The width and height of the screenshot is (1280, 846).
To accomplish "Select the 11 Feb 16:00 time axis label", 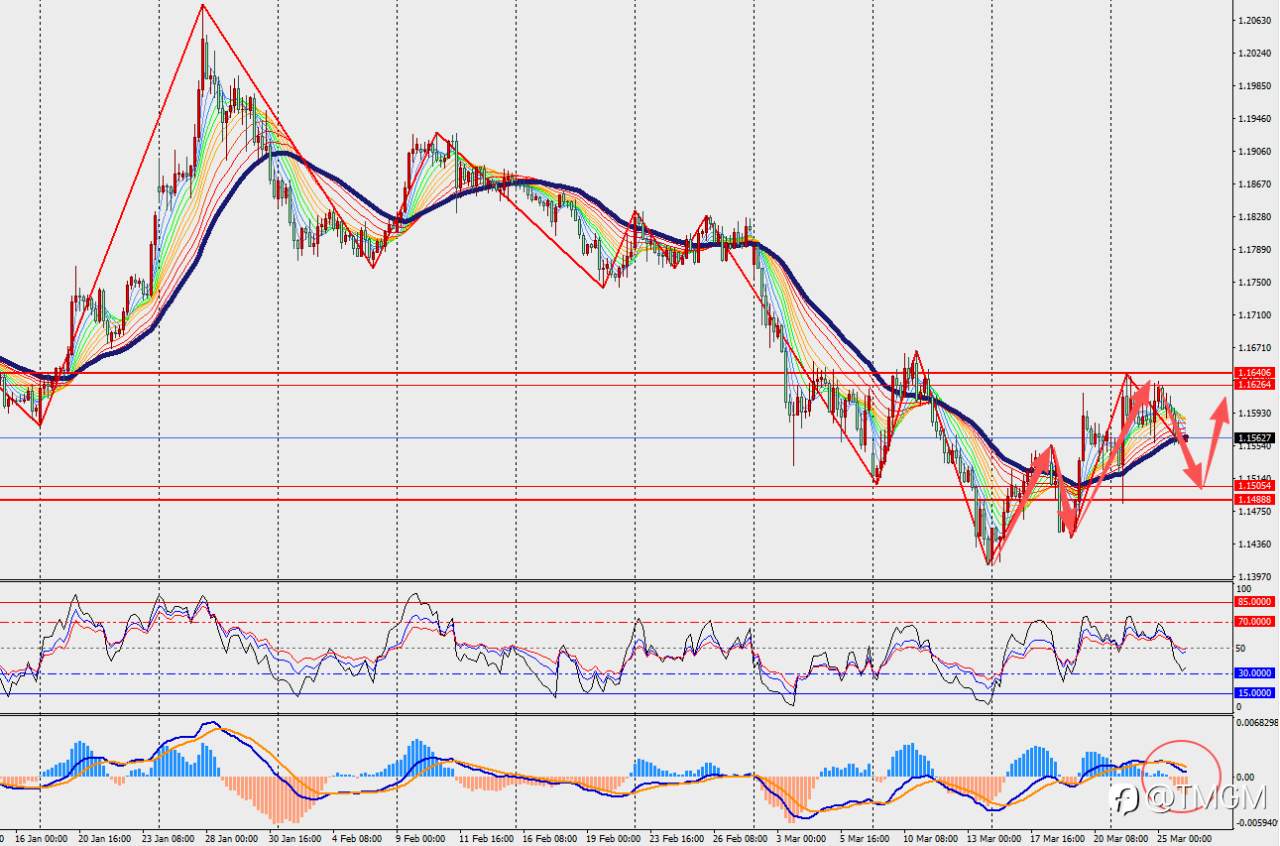I will 486,838.
